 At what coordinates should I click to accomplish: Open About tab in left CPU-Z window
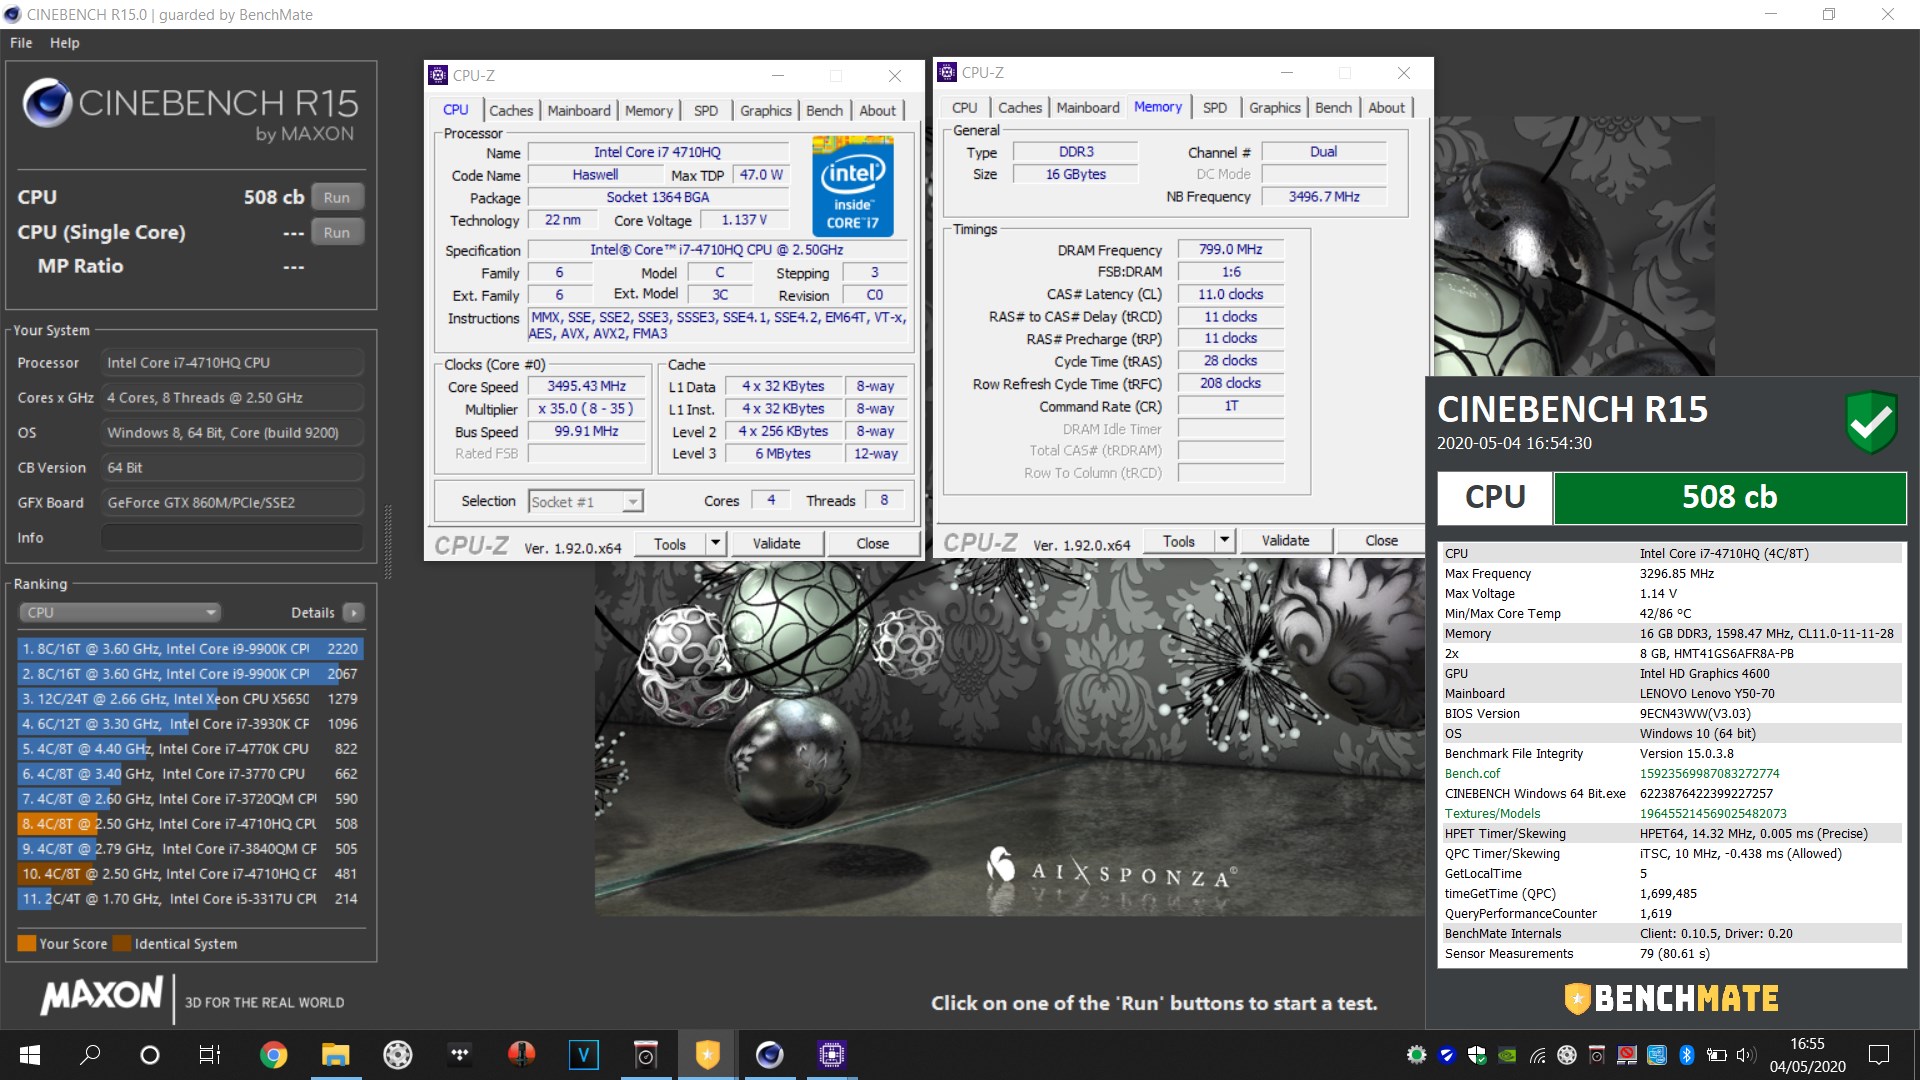(878, 110)
